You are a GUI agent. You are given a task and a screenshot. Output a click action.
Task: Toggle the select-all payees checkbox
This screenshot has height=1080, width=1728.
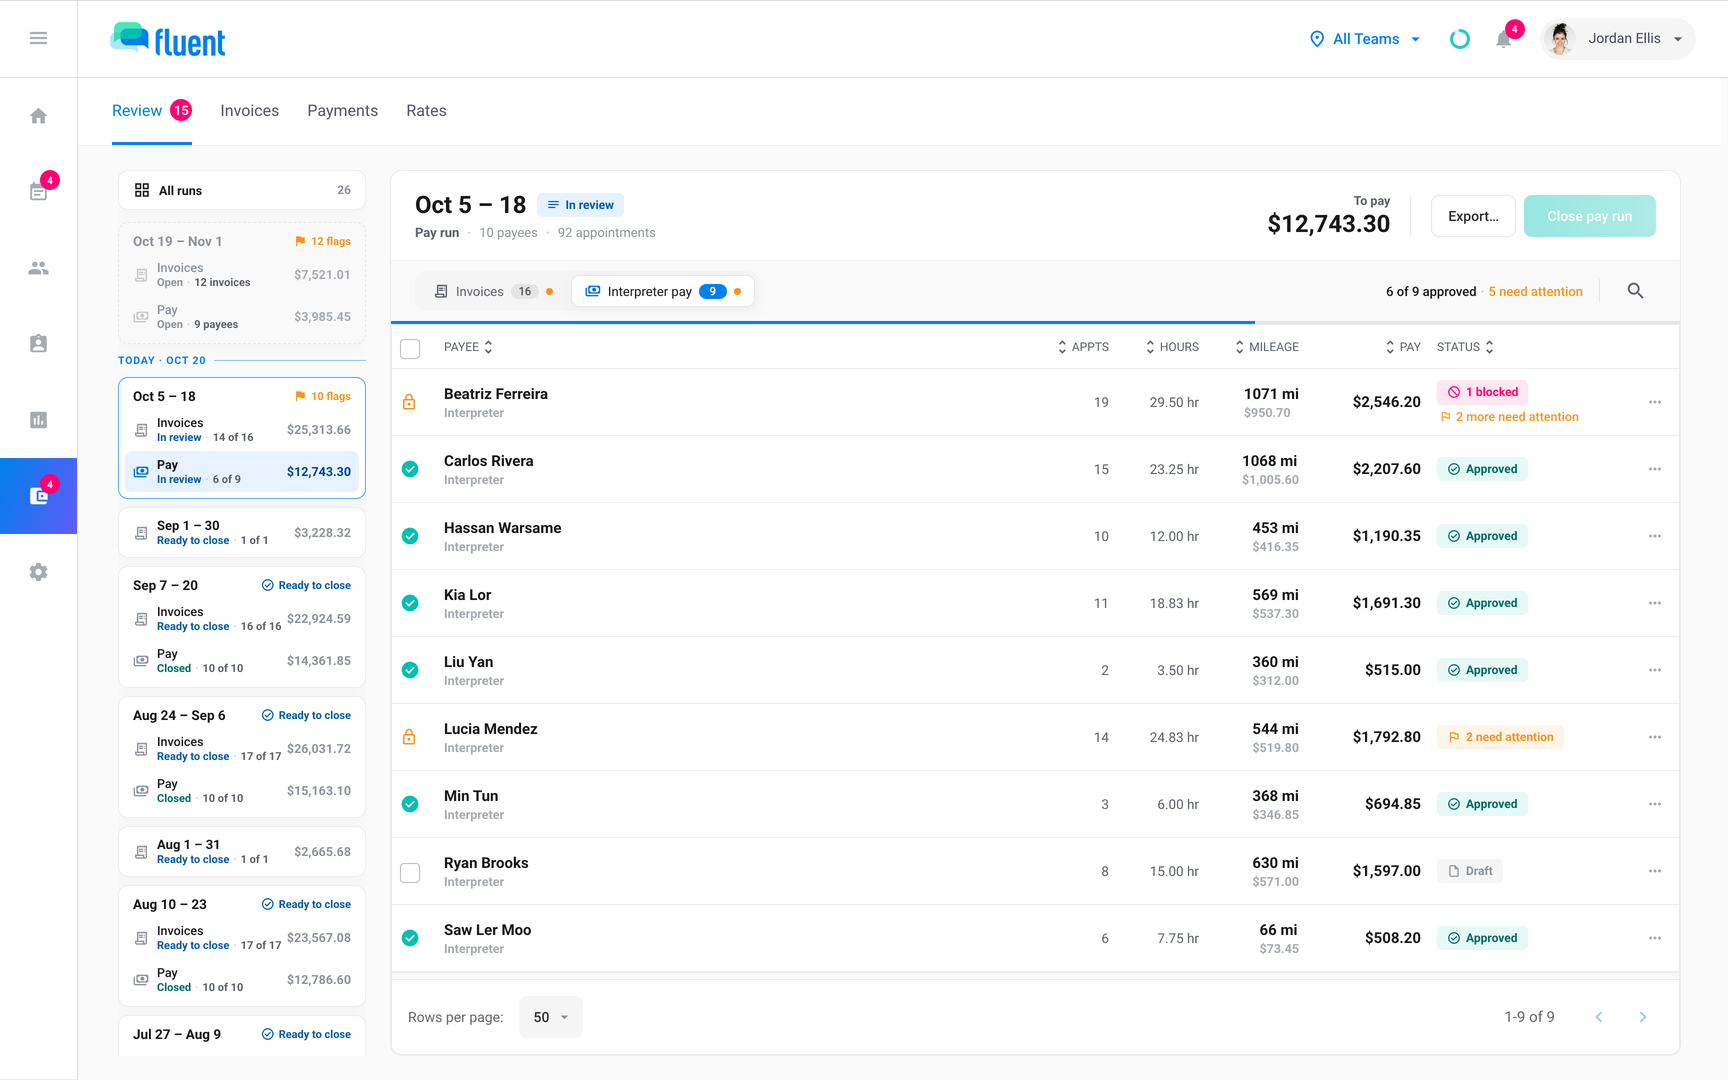[410, 348]
